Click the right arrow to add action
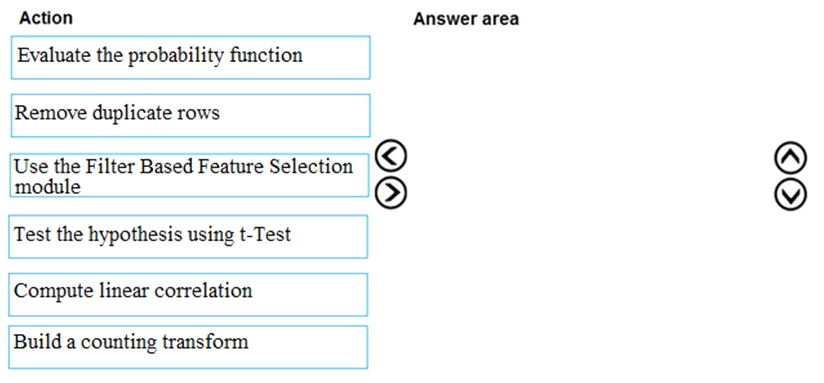 [392, 193]
